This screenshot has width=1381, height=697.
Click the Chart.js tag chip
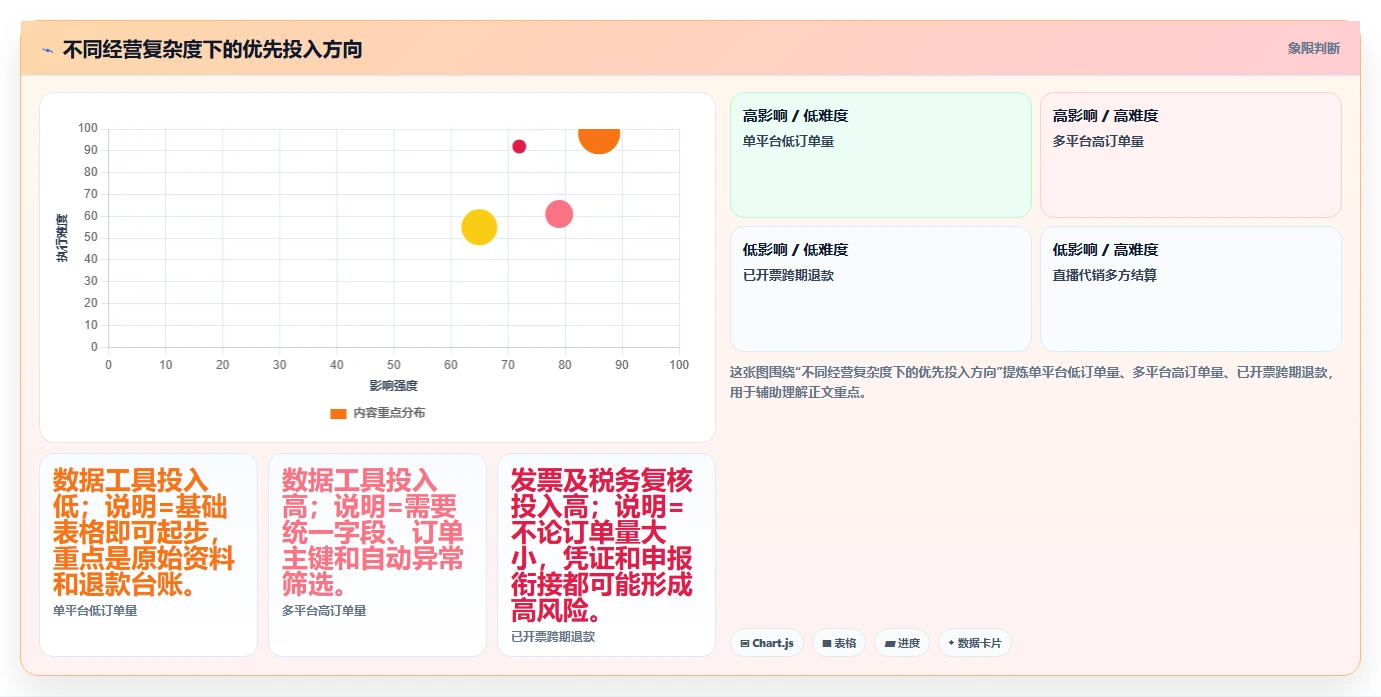pos(766,643)
